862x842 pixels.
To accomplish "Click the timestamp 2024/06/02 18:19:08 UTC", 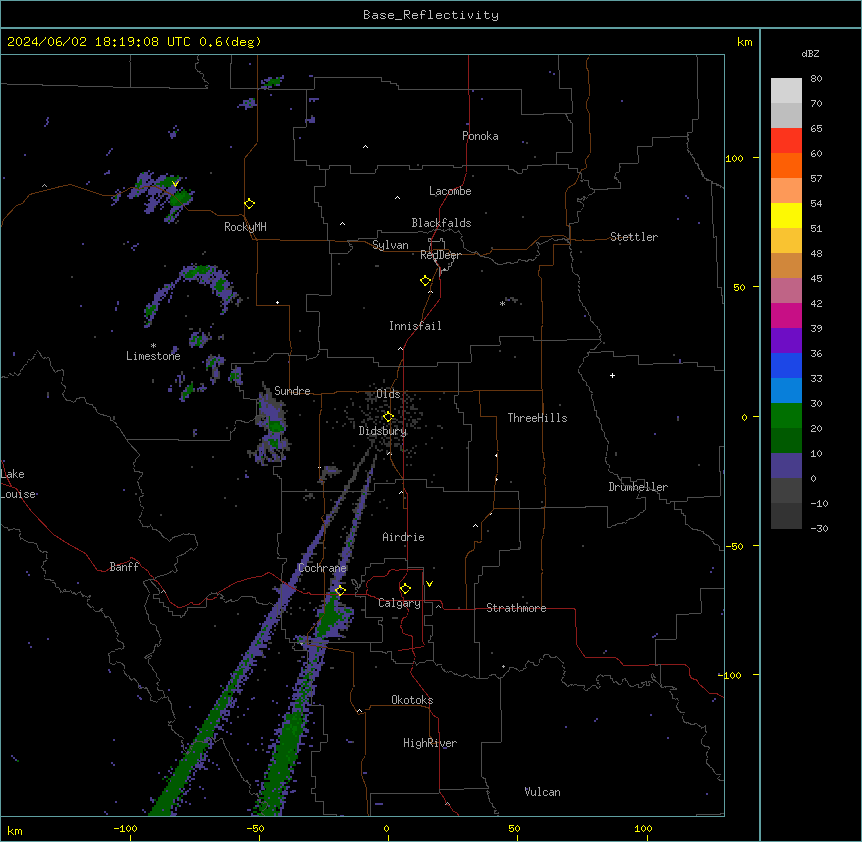I will coord(99,42).
